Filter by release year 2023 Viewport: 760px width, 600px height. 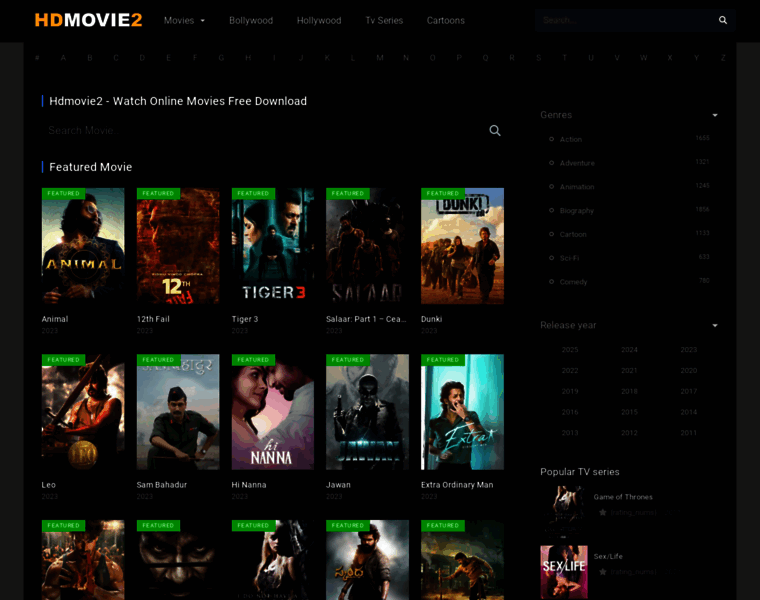(x=689, y=349)
